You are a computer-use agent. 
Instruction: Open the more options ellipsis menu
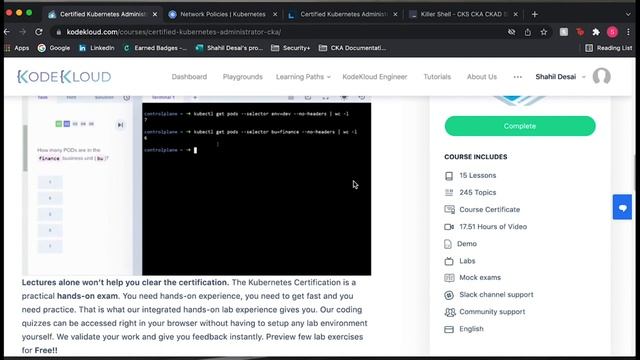(x=518, y=77)
